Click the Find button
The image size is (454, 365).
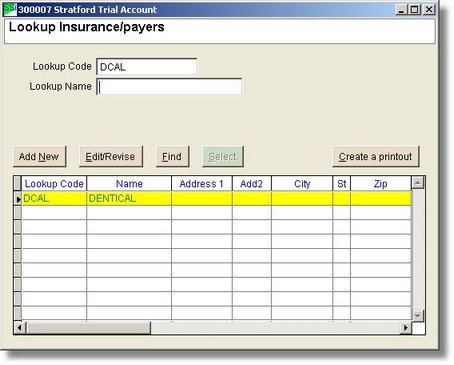172,156
